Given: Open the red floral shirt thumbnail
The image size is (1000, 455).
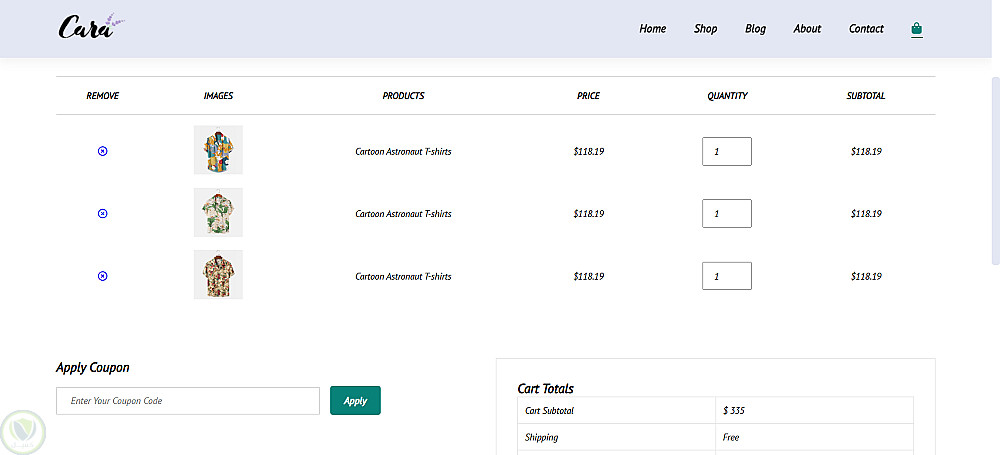Looking at the screenshot, I should 218,274.
